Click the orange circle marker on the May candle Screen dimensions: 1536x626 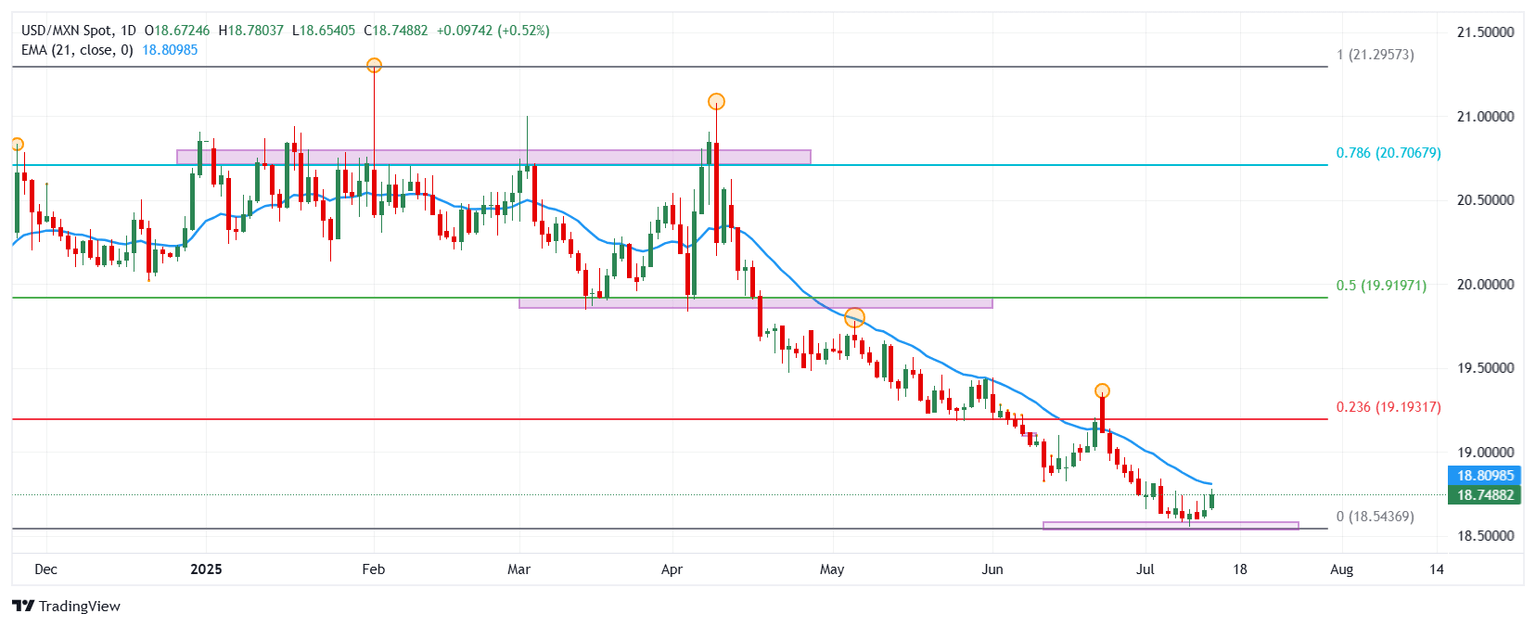point(854,318)
